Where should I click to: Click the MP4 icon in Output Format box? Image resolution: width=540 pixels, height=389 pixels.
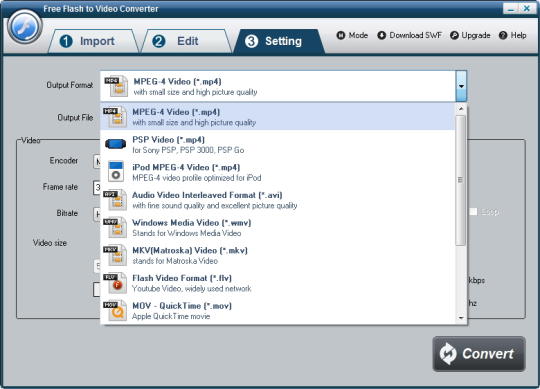[x=116, y=86]
